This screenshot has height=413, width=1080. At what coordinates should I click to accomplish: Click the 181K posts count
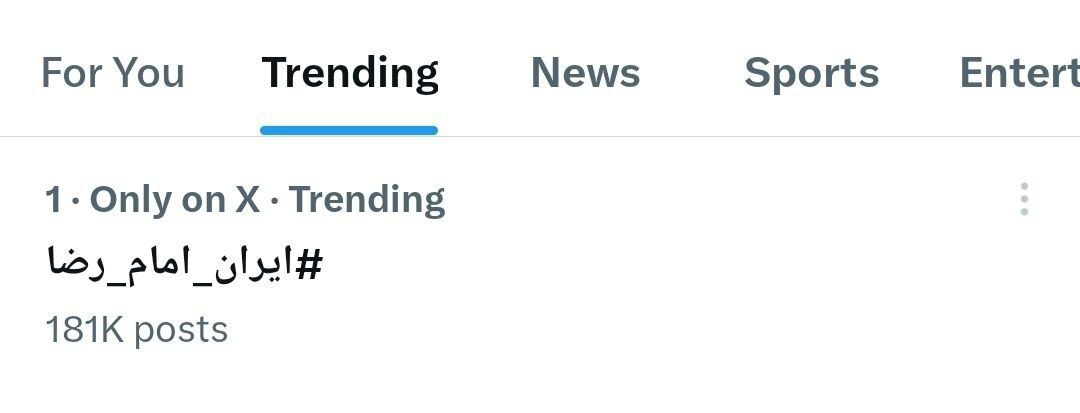[137, 329]
